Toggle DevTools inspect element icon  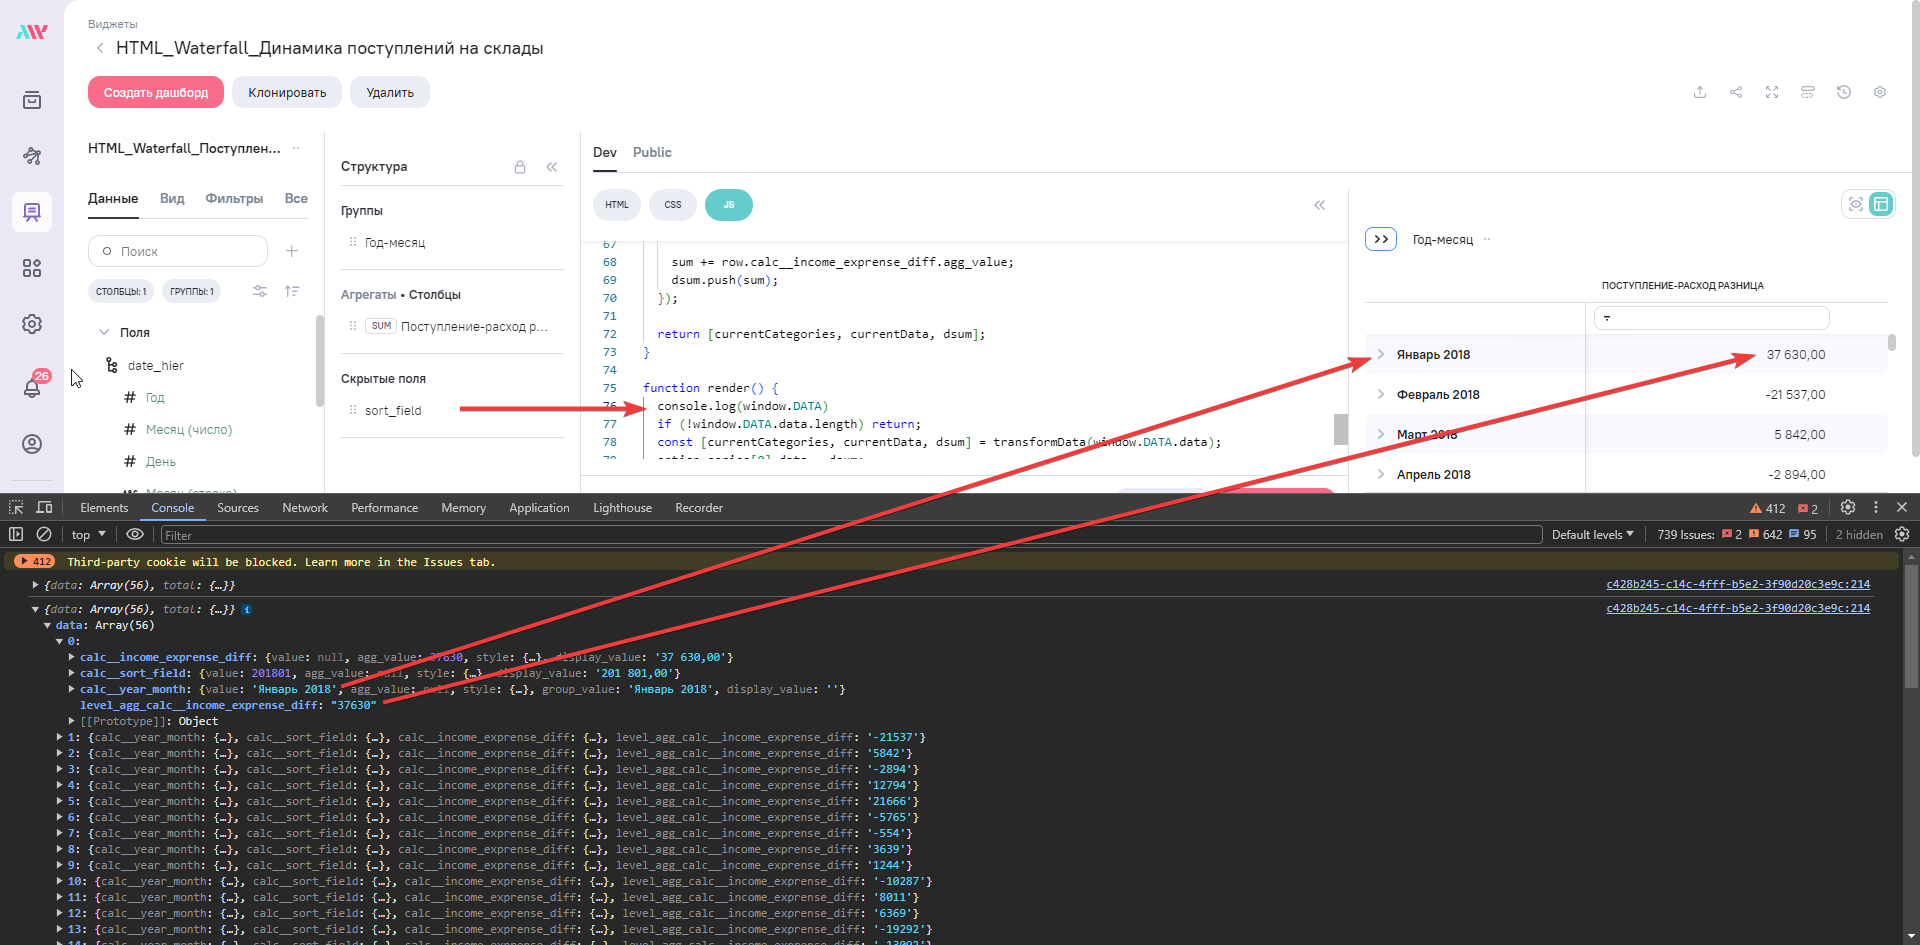coord(16,507)
